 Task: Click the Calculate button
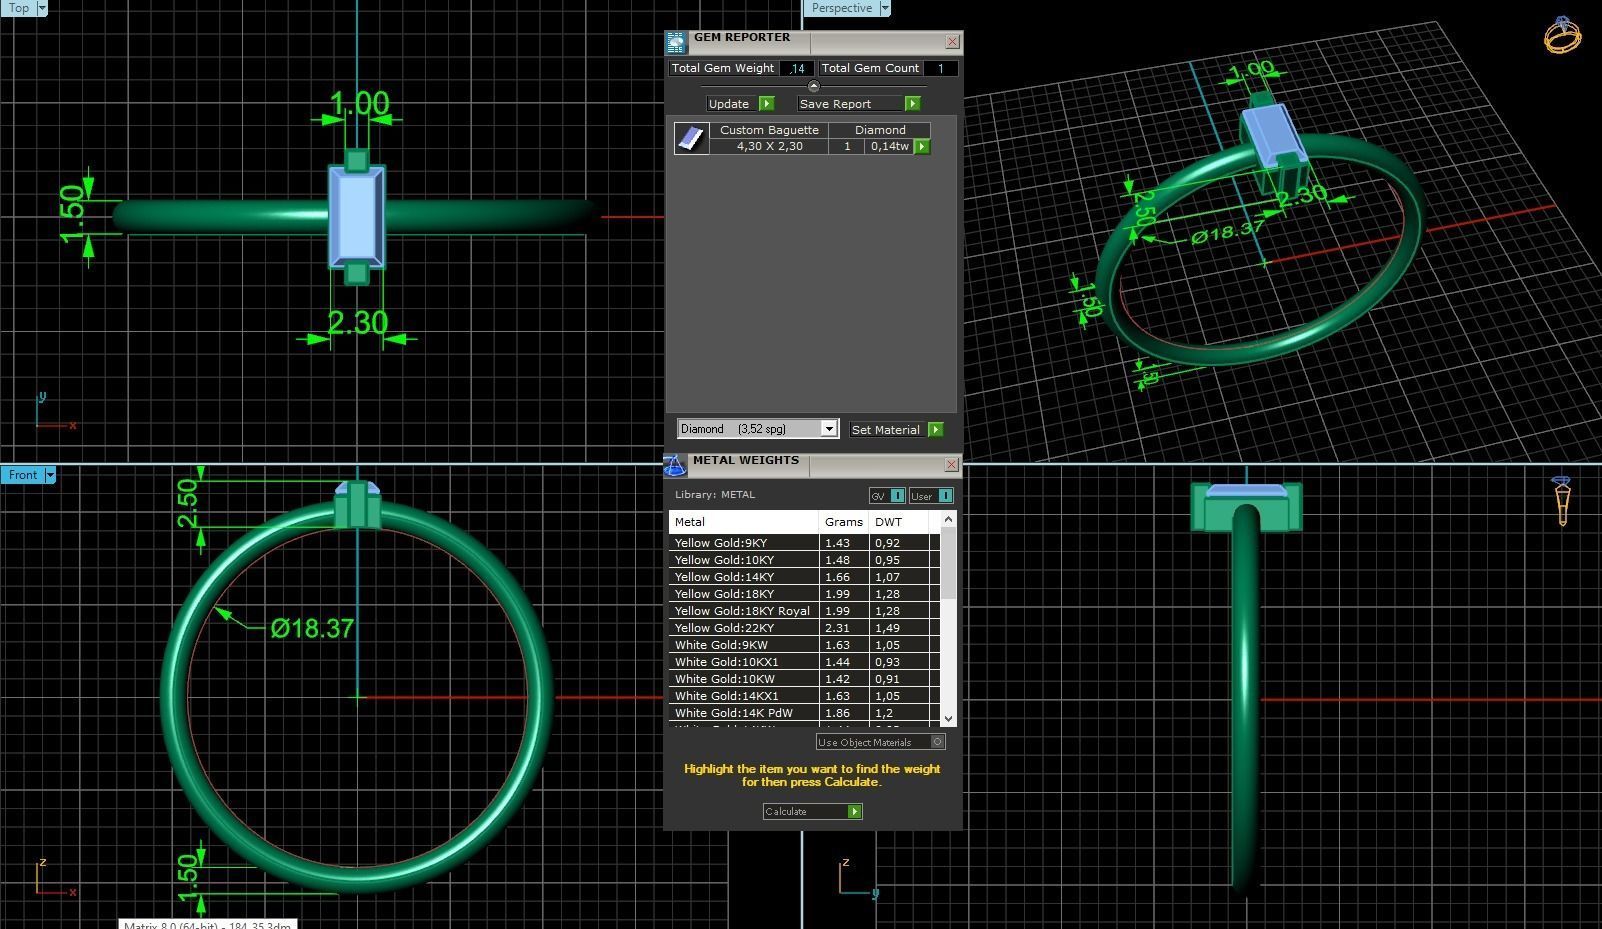(812, 812)
